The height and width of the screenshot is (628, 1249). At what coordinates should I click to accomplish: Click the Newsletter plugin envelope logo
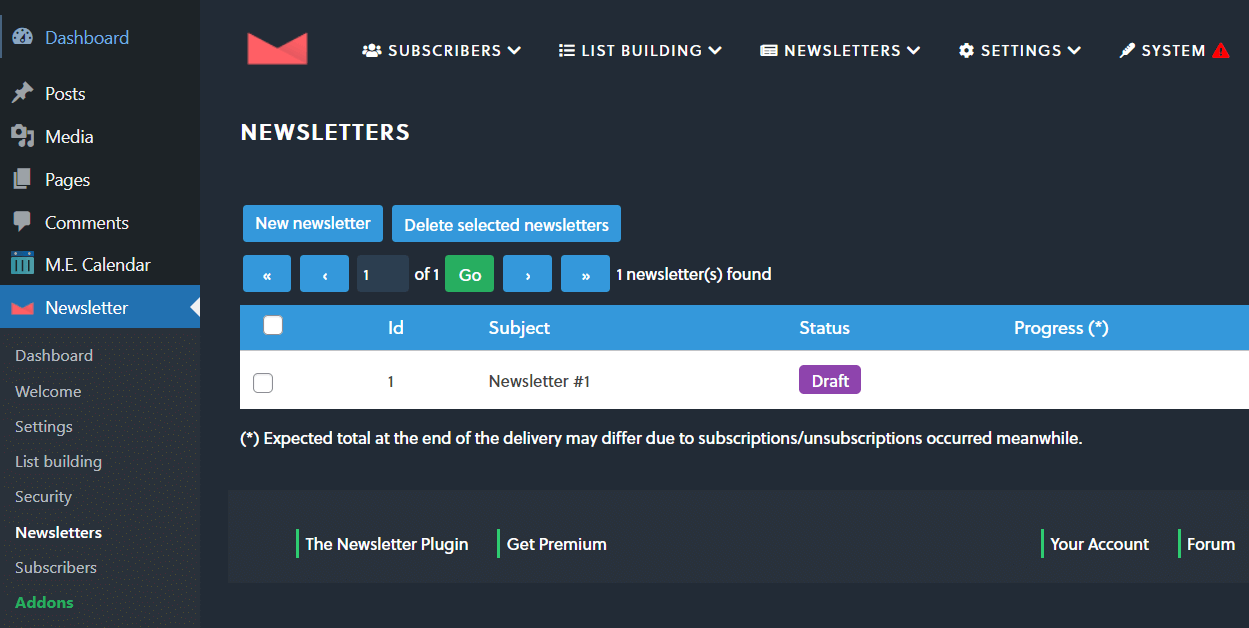277,49
